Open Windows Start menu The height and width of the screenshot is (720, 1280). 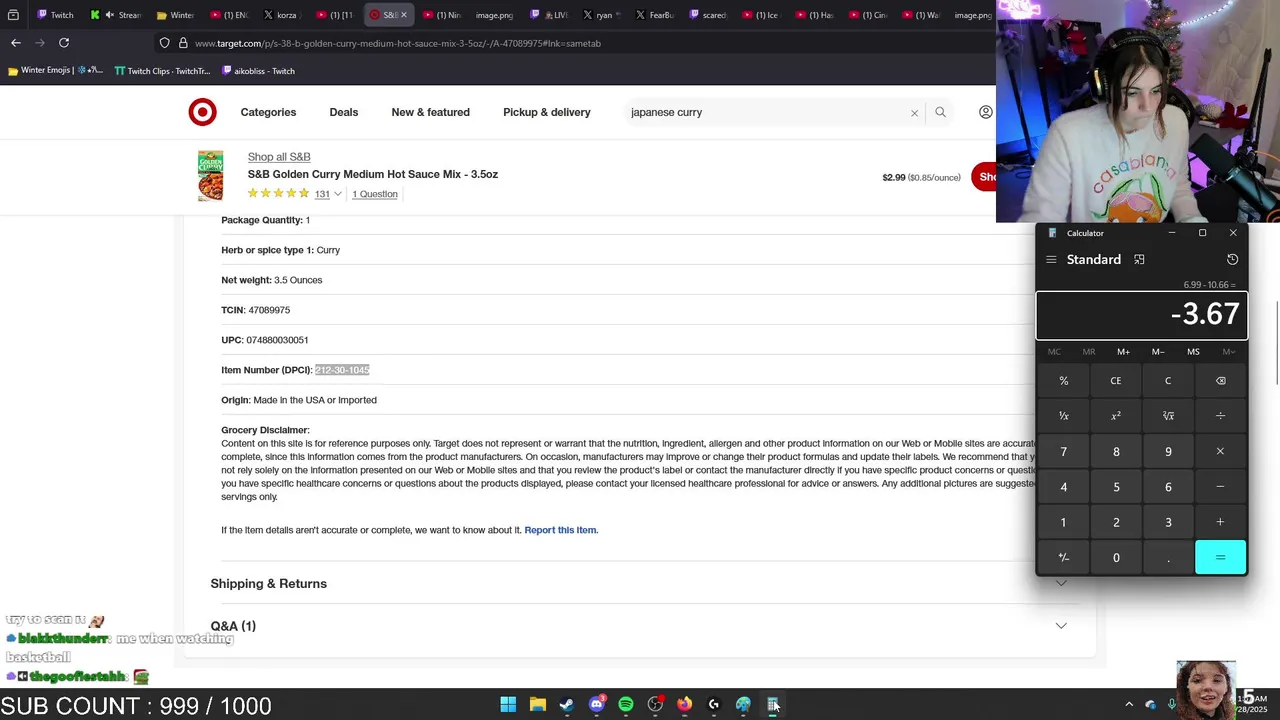(x=508, y=705)
